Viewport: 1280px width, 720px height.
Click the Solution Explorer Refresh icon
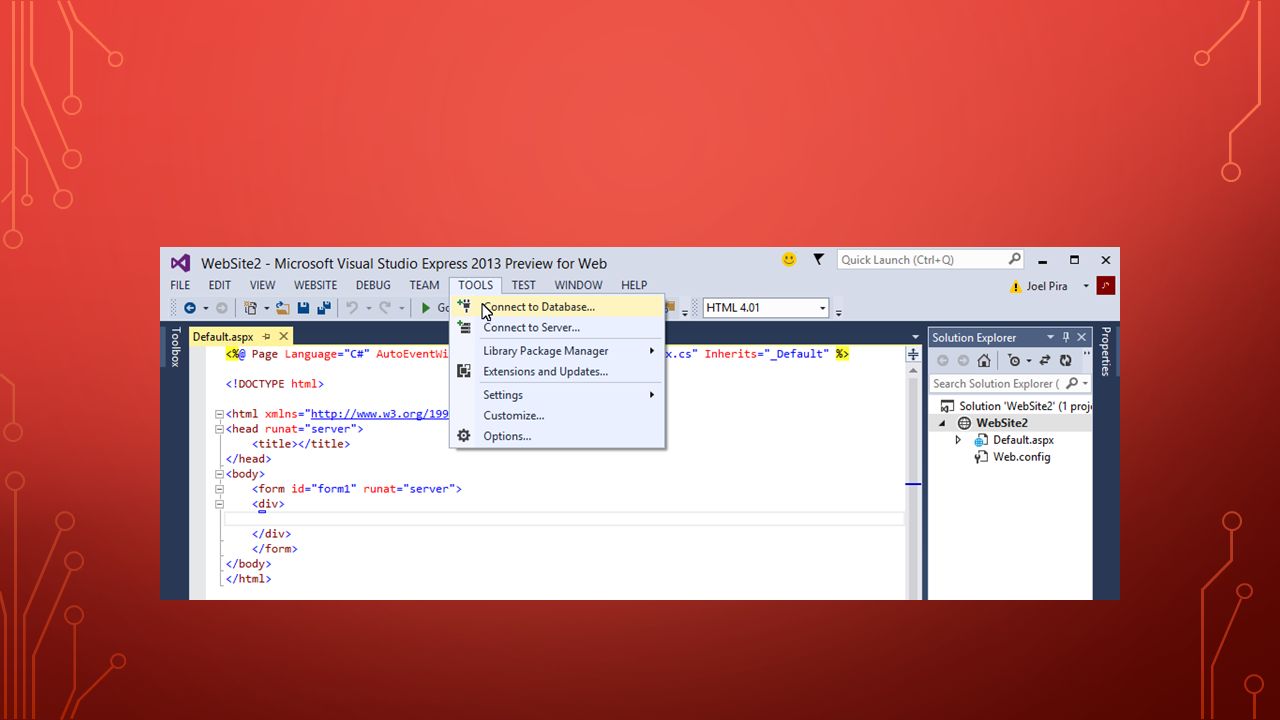1066,361
